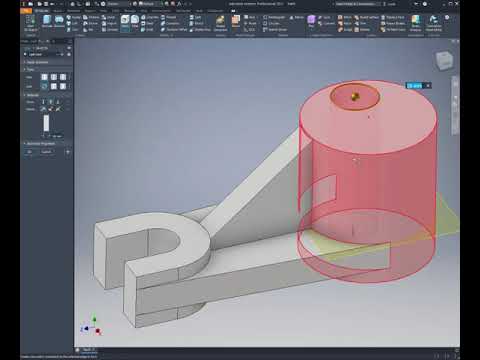Select the document tab at bottom
The height and width of the screenshot is (360, 480).
pos(88,350)
